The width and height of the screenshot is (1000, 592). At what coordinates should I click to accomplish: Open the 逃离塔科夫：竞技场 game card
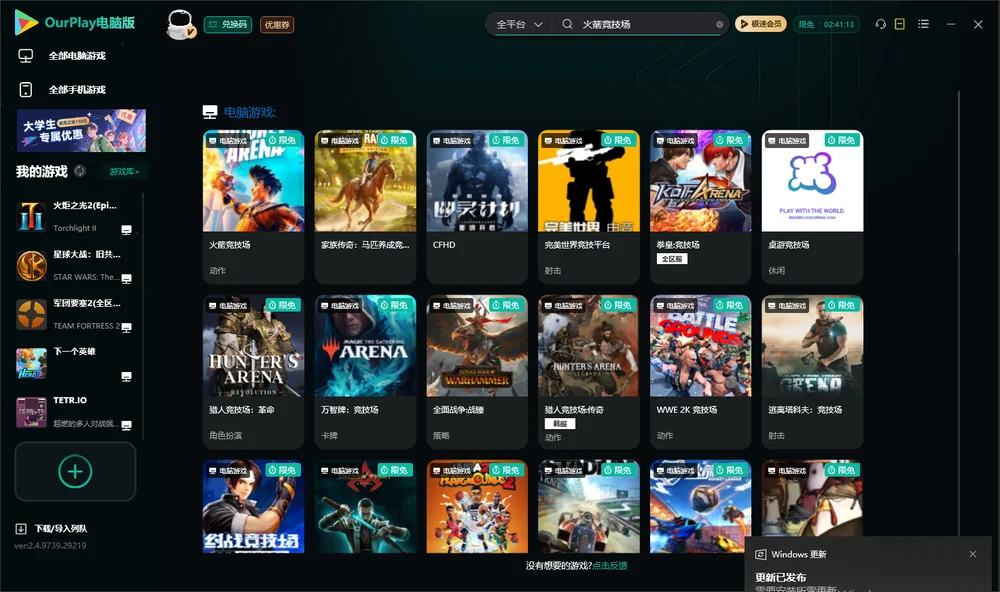pos(812,372)
